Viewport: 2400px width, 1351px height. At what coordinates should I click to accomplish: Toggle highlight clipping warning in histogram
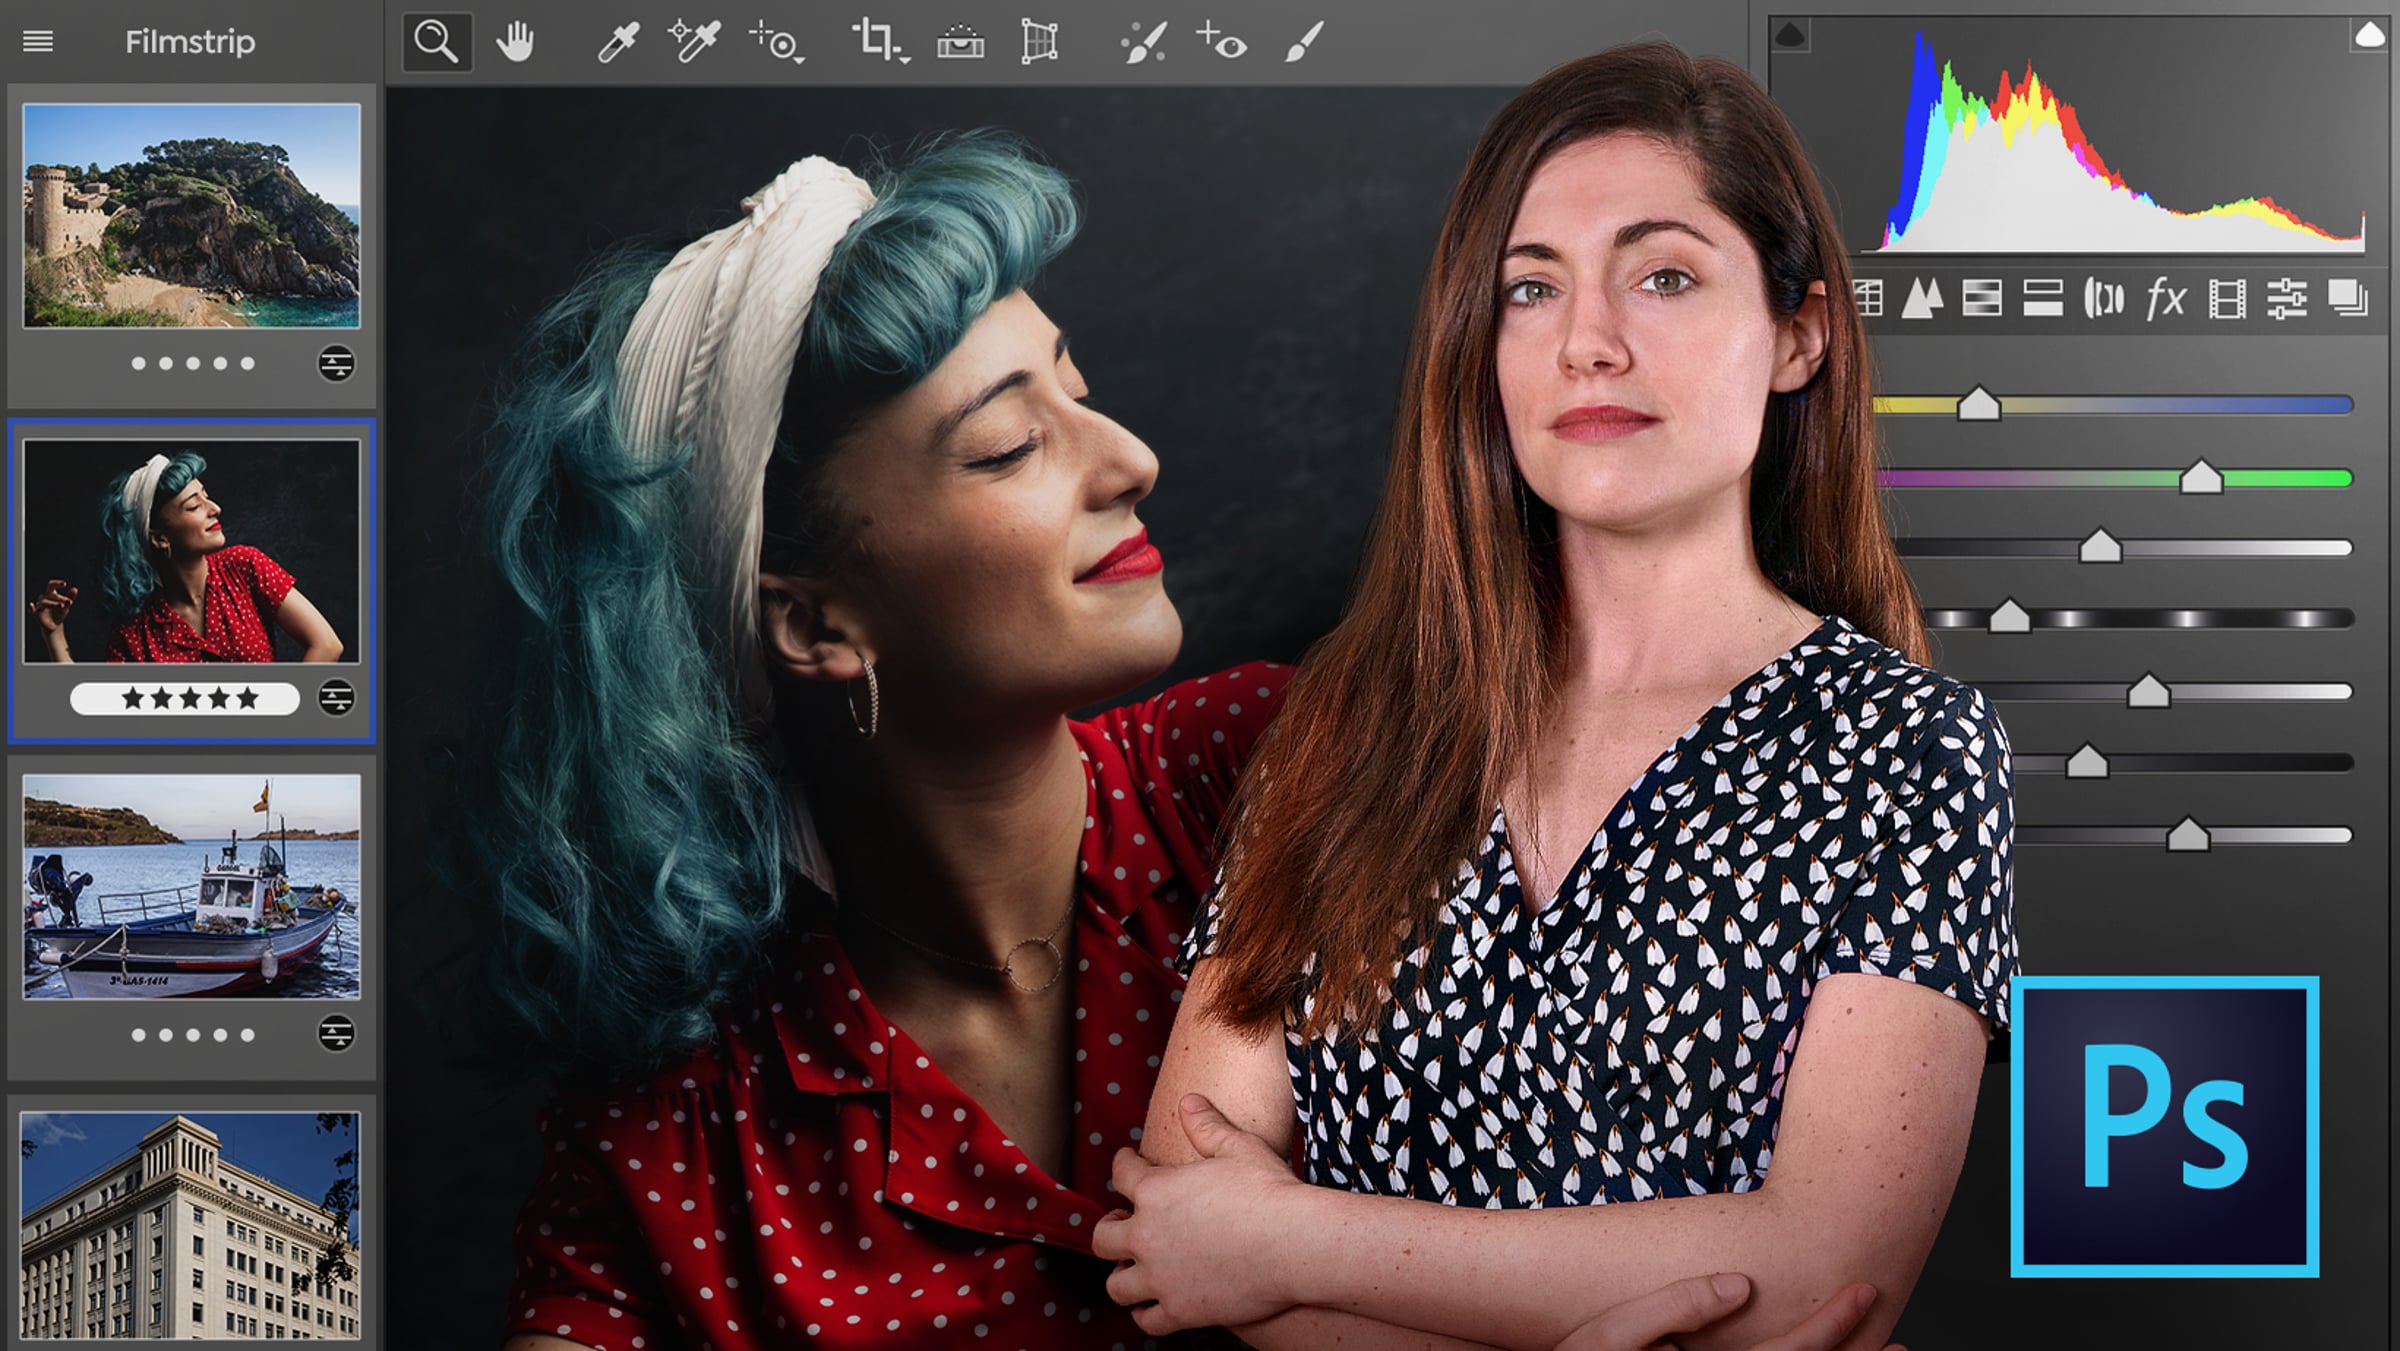[x=2369, y=36]
